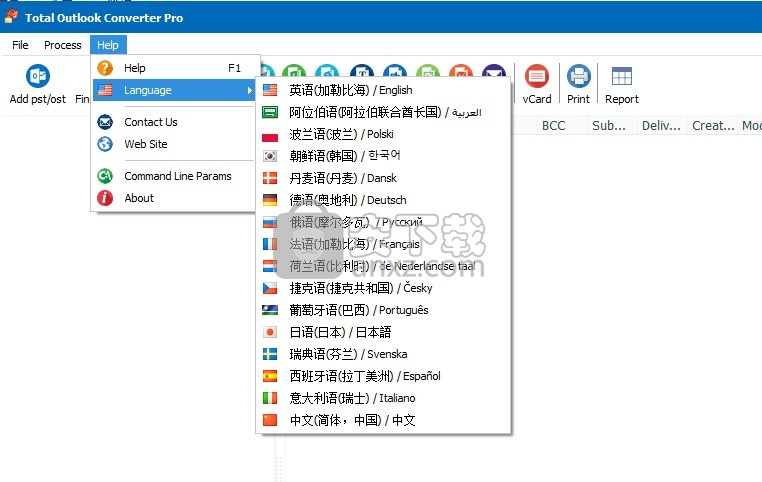Switch language to Svenska
The width and height of the screenshot is (762, 482).
pos(383,354)
